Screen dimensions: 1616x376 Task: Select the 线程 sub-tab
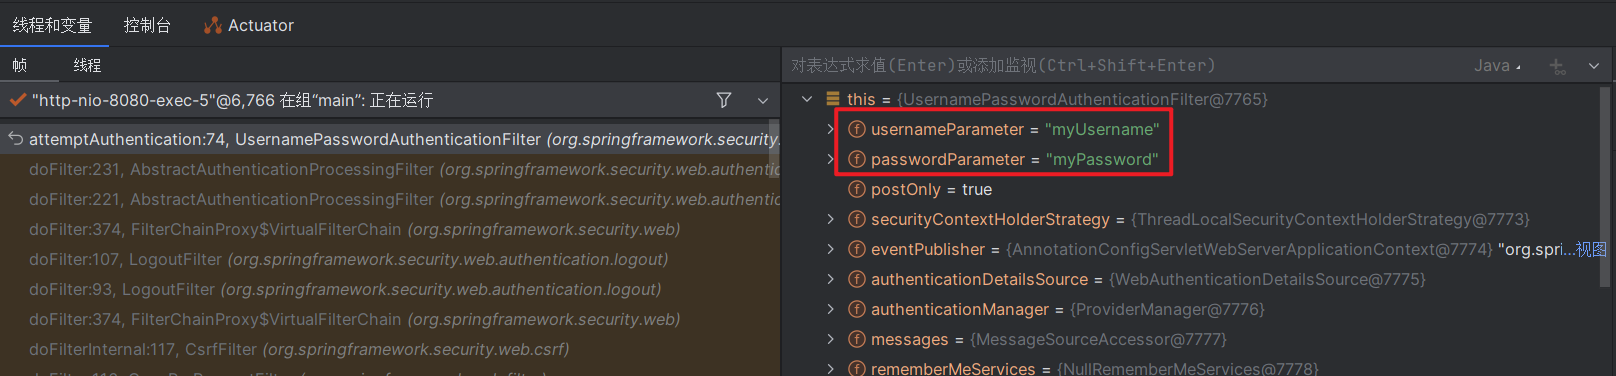[87, 65]
